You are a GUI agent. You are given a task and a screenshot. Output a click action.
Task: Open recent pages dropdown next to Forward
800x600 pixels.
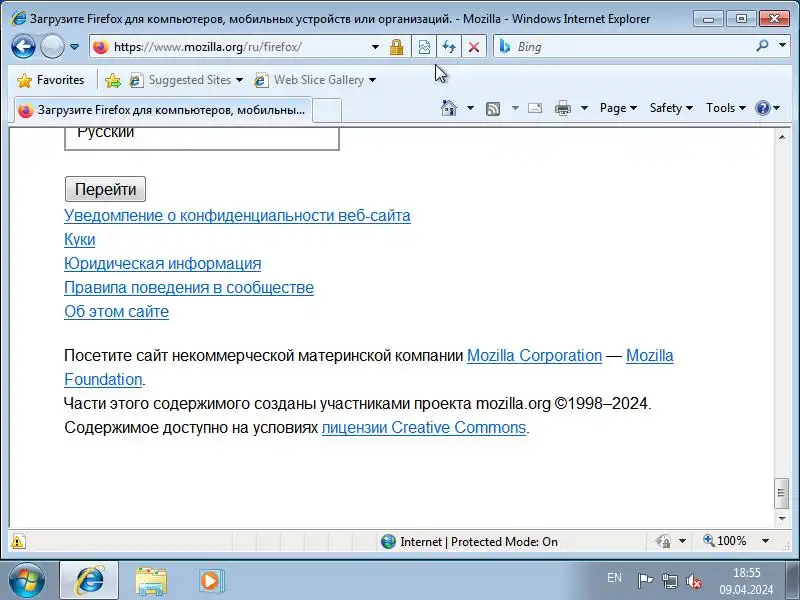coord(74,47)
